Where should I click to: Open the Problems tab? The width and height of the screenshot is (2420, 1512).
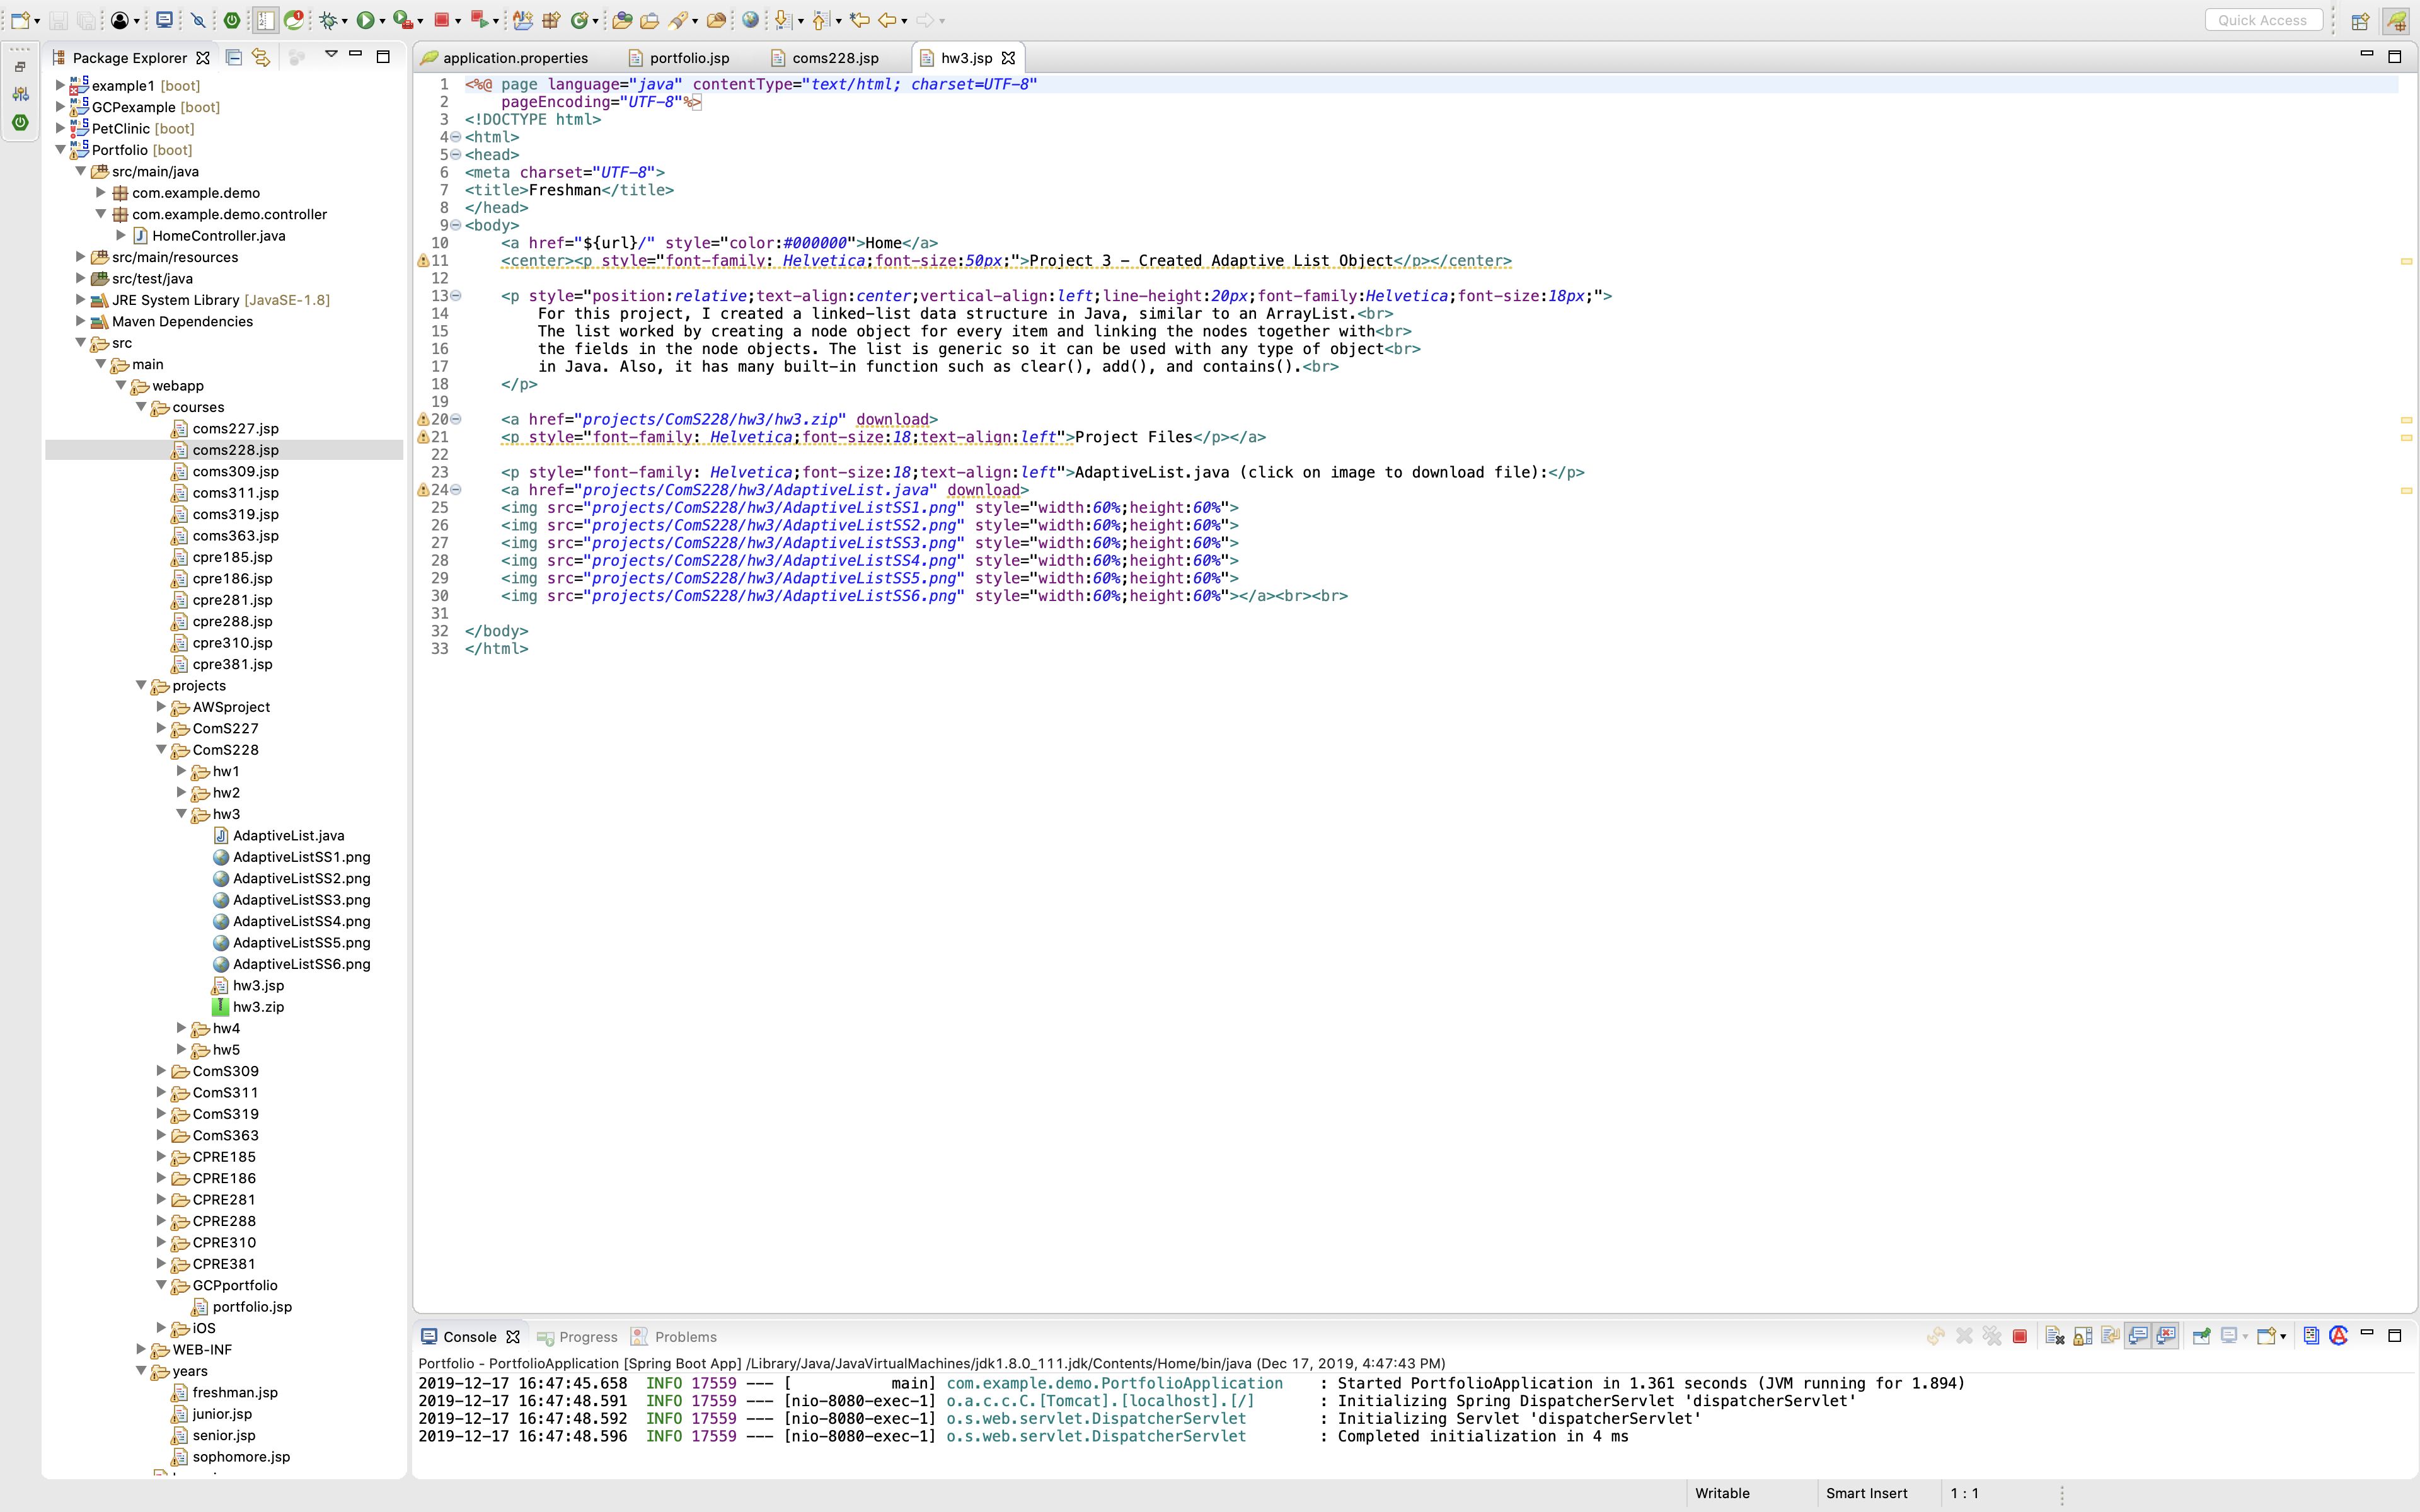click(685, 1337)
